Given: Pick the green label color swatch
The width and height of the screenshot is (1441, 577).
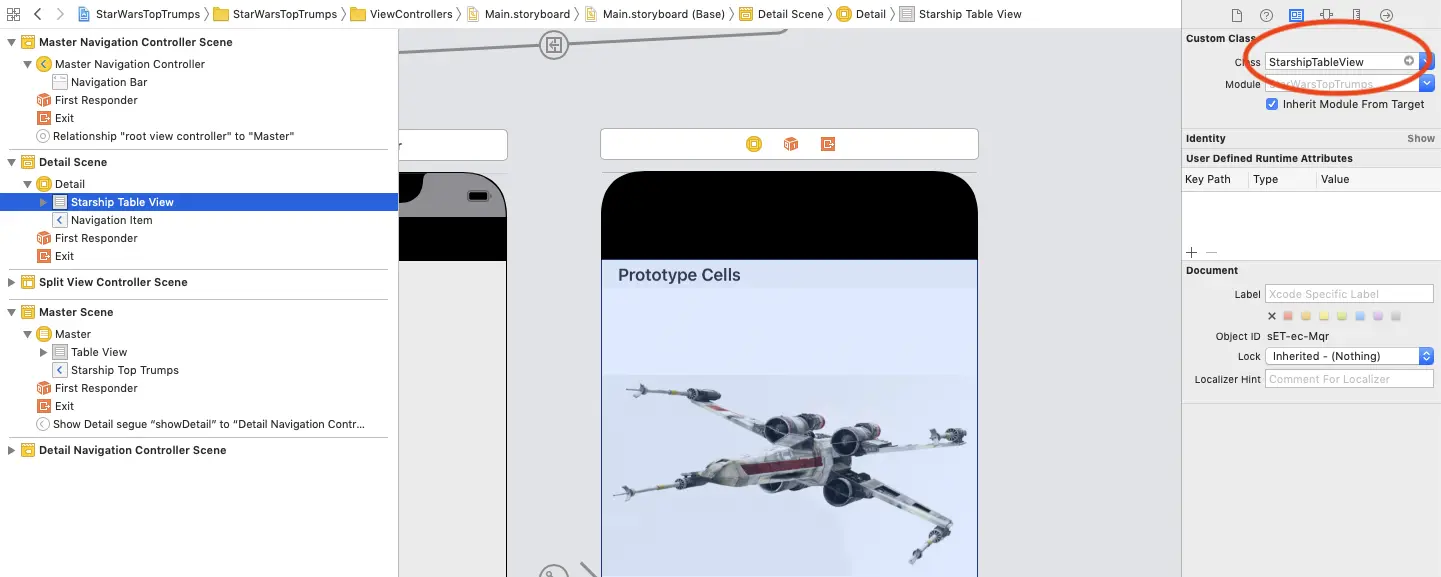Looking at the screenshot, I should tap(1342, 316).
